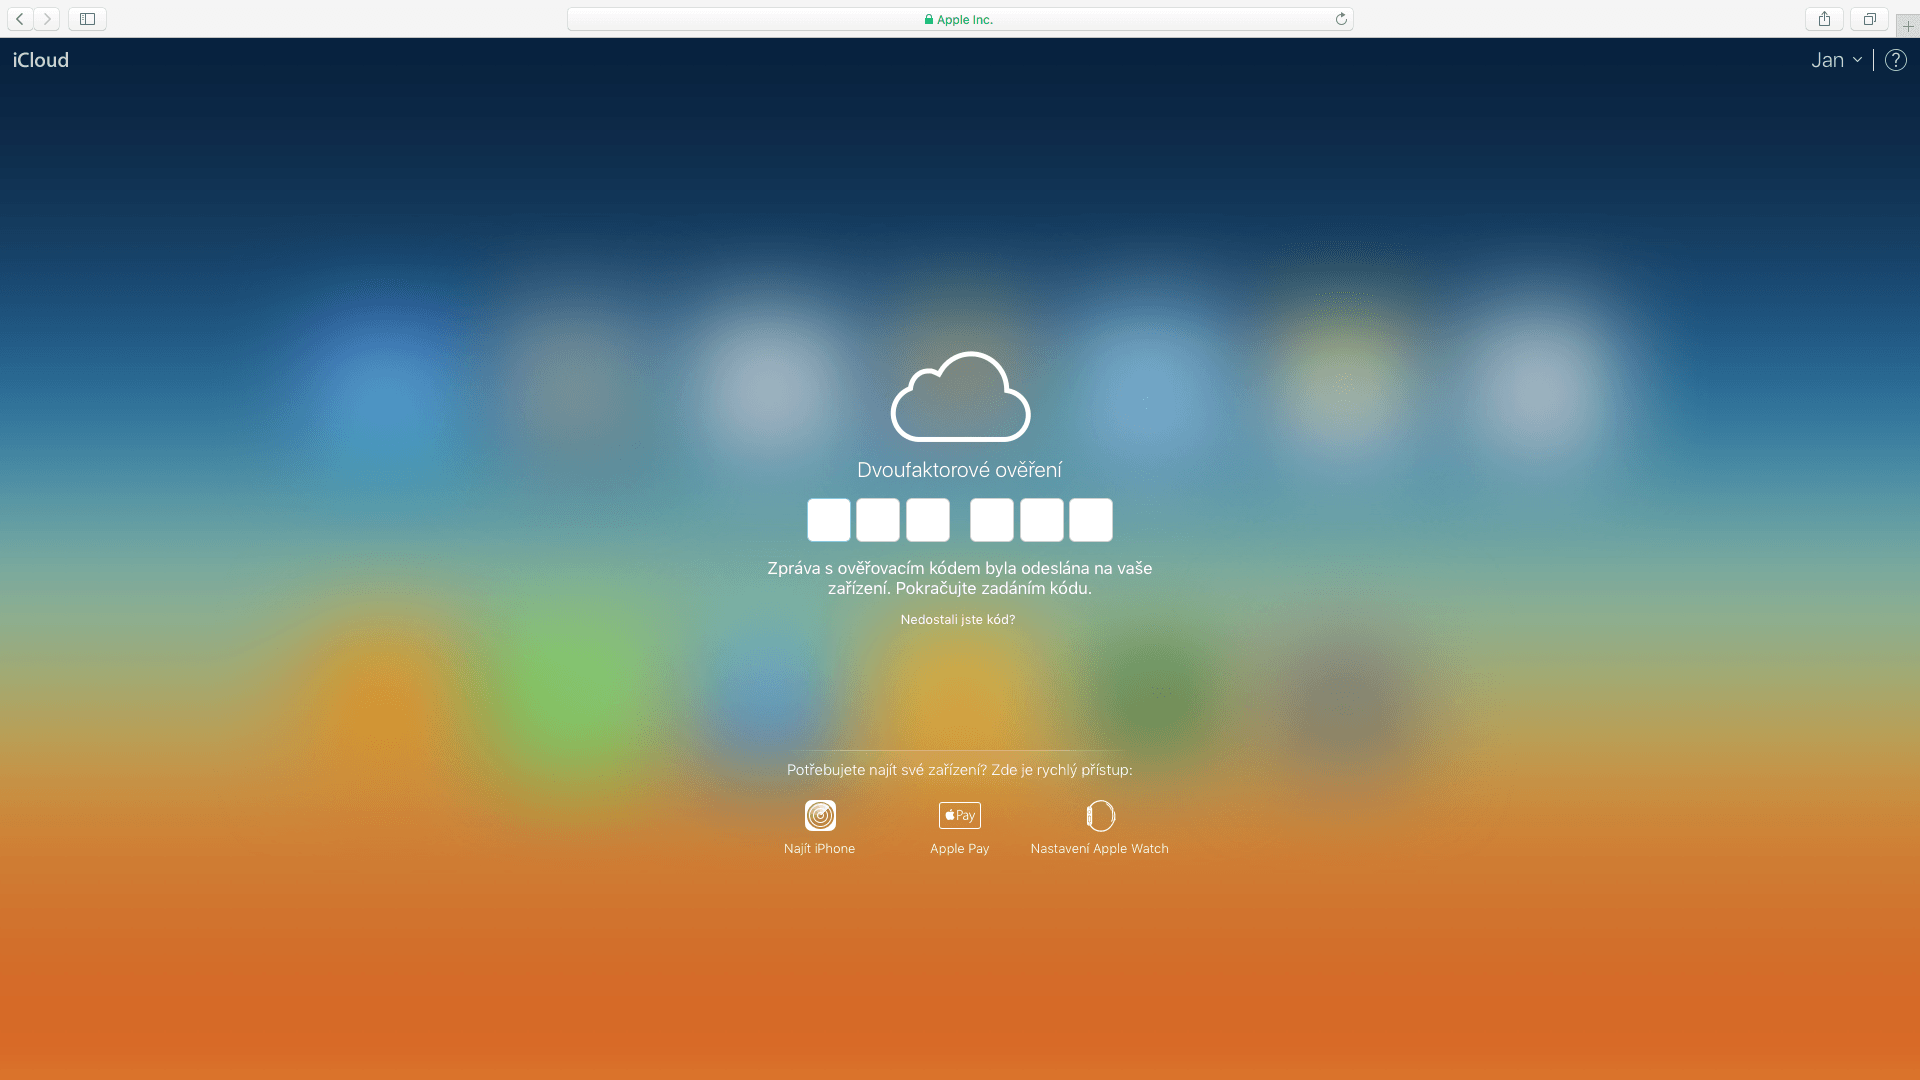
Task: Focus the second verification code digit box
Action: (878, 520)
